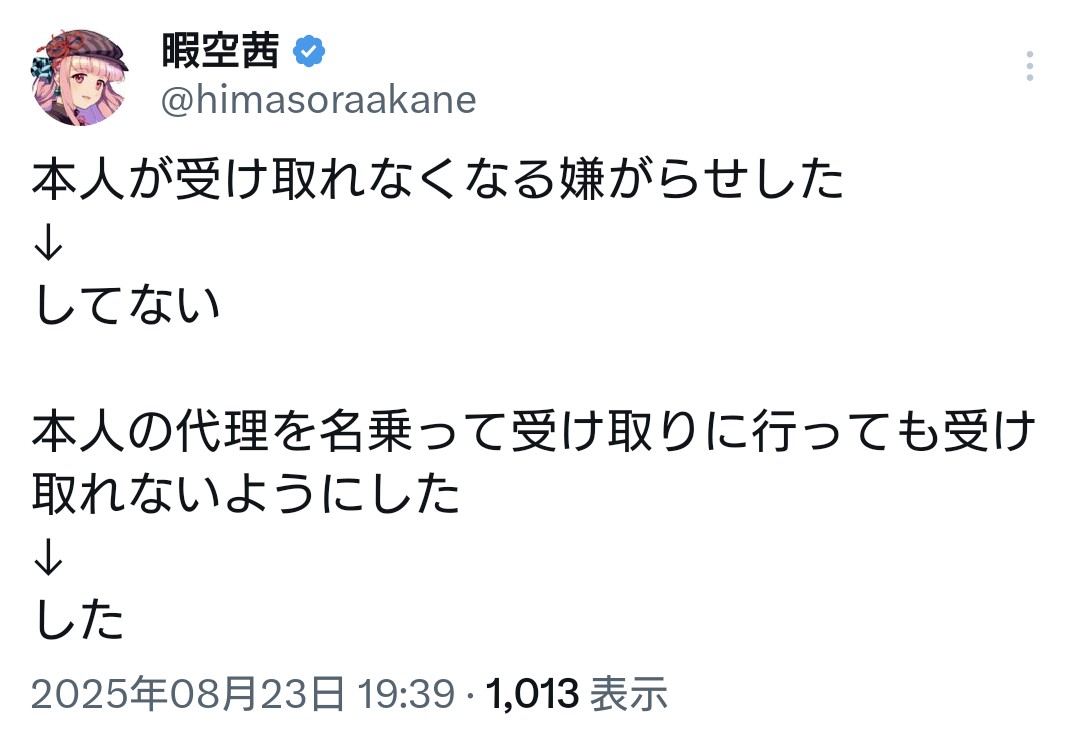
Task: Click the first downward arrow symbol
Action: (48, 242)
